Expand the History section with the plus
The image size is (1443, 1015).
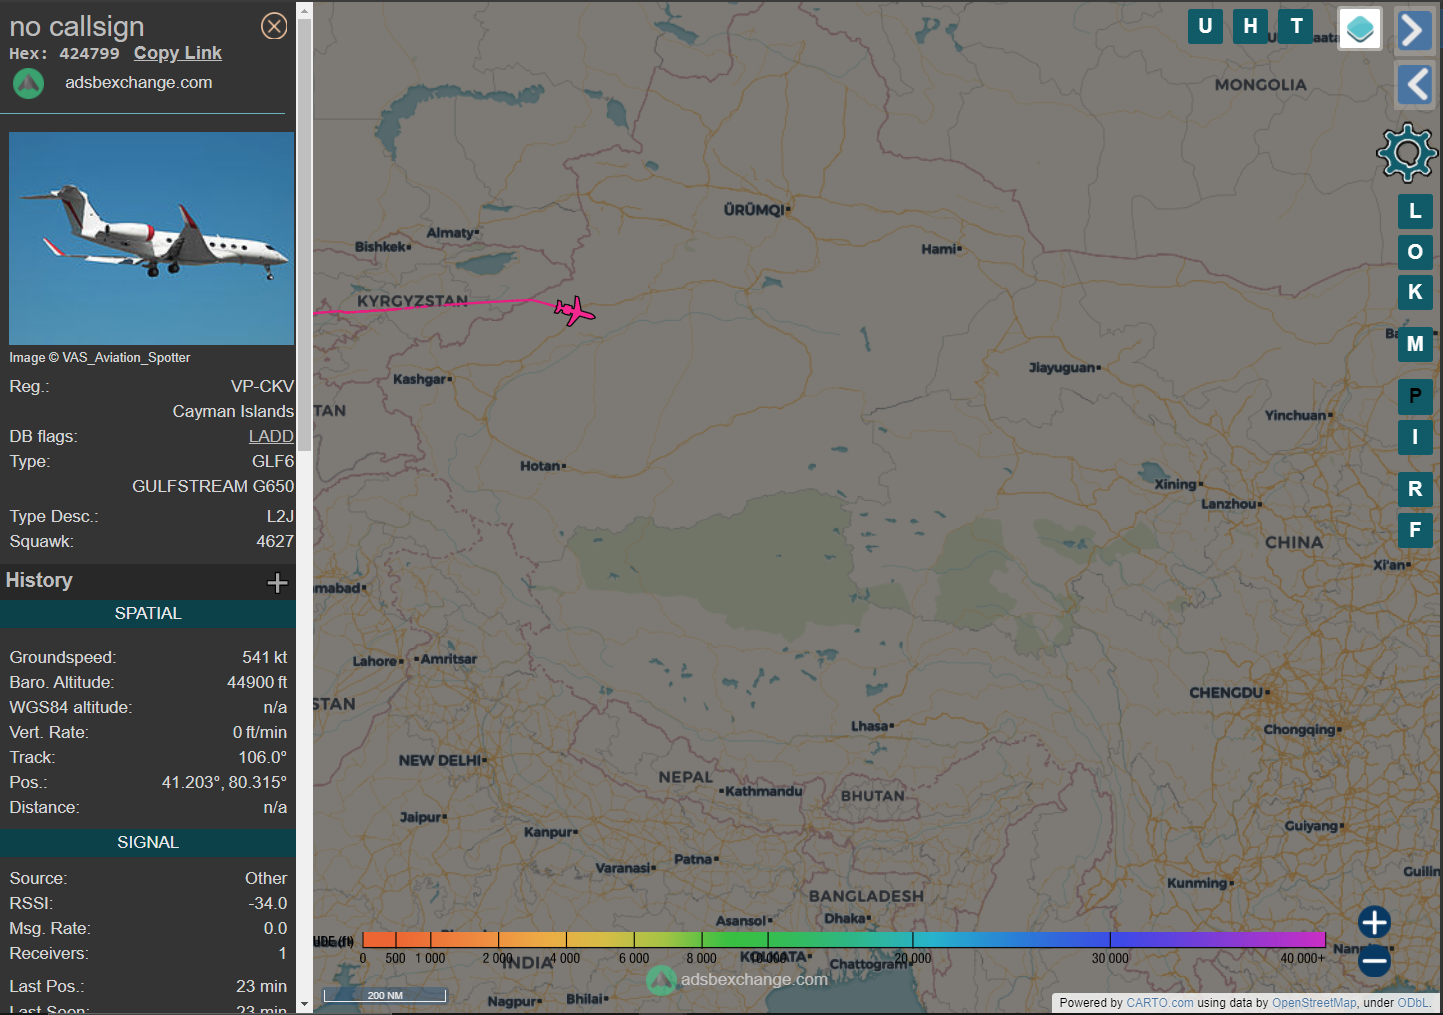click(277, 582)
